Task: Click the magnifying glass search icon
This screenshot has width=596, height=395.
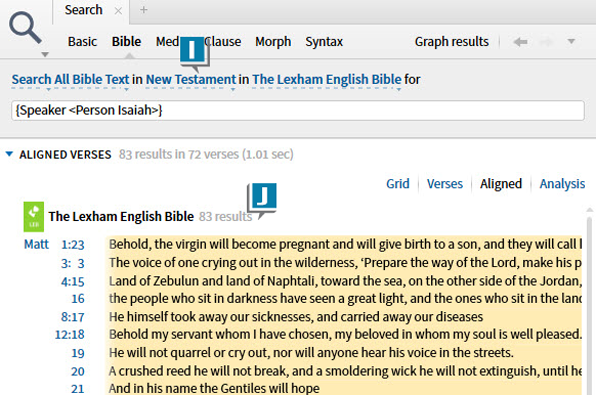Action: [x=25, y=28]
